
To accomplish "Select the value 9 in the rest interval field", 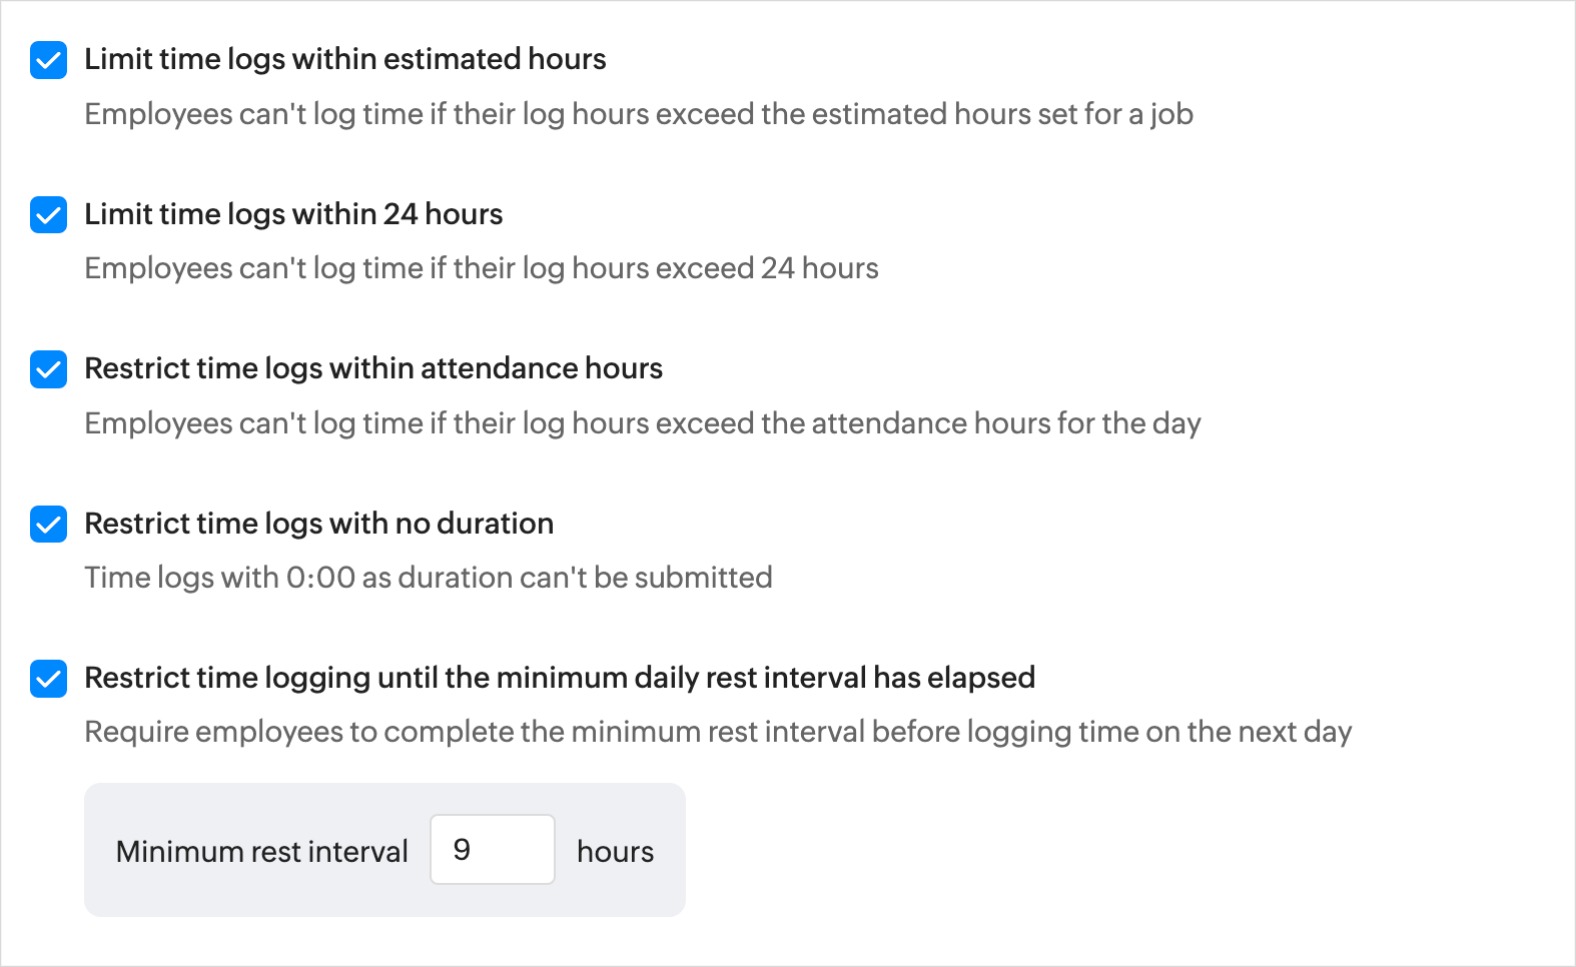I will pos(461,849).
